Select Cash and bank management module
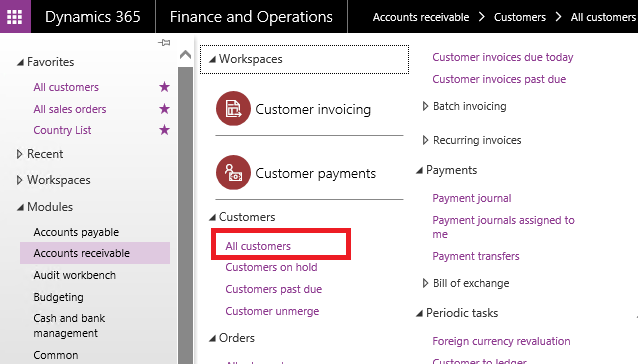 point(69,325)
